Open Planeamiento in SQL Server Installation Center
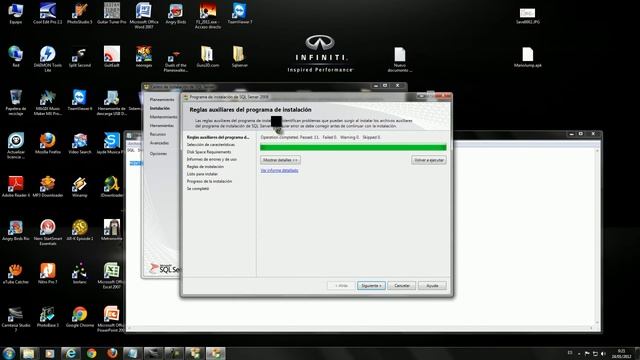The image size is (640, 360). click(162, 100)
